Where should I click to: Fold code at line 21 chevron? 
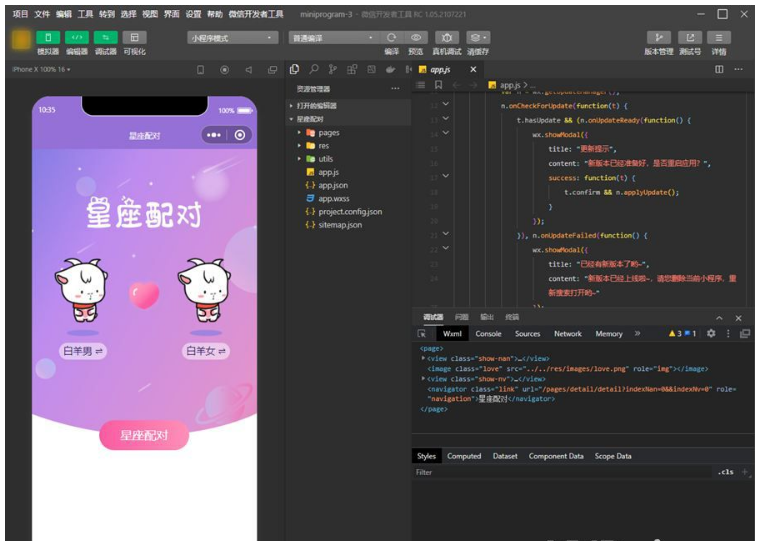point(446,234)
